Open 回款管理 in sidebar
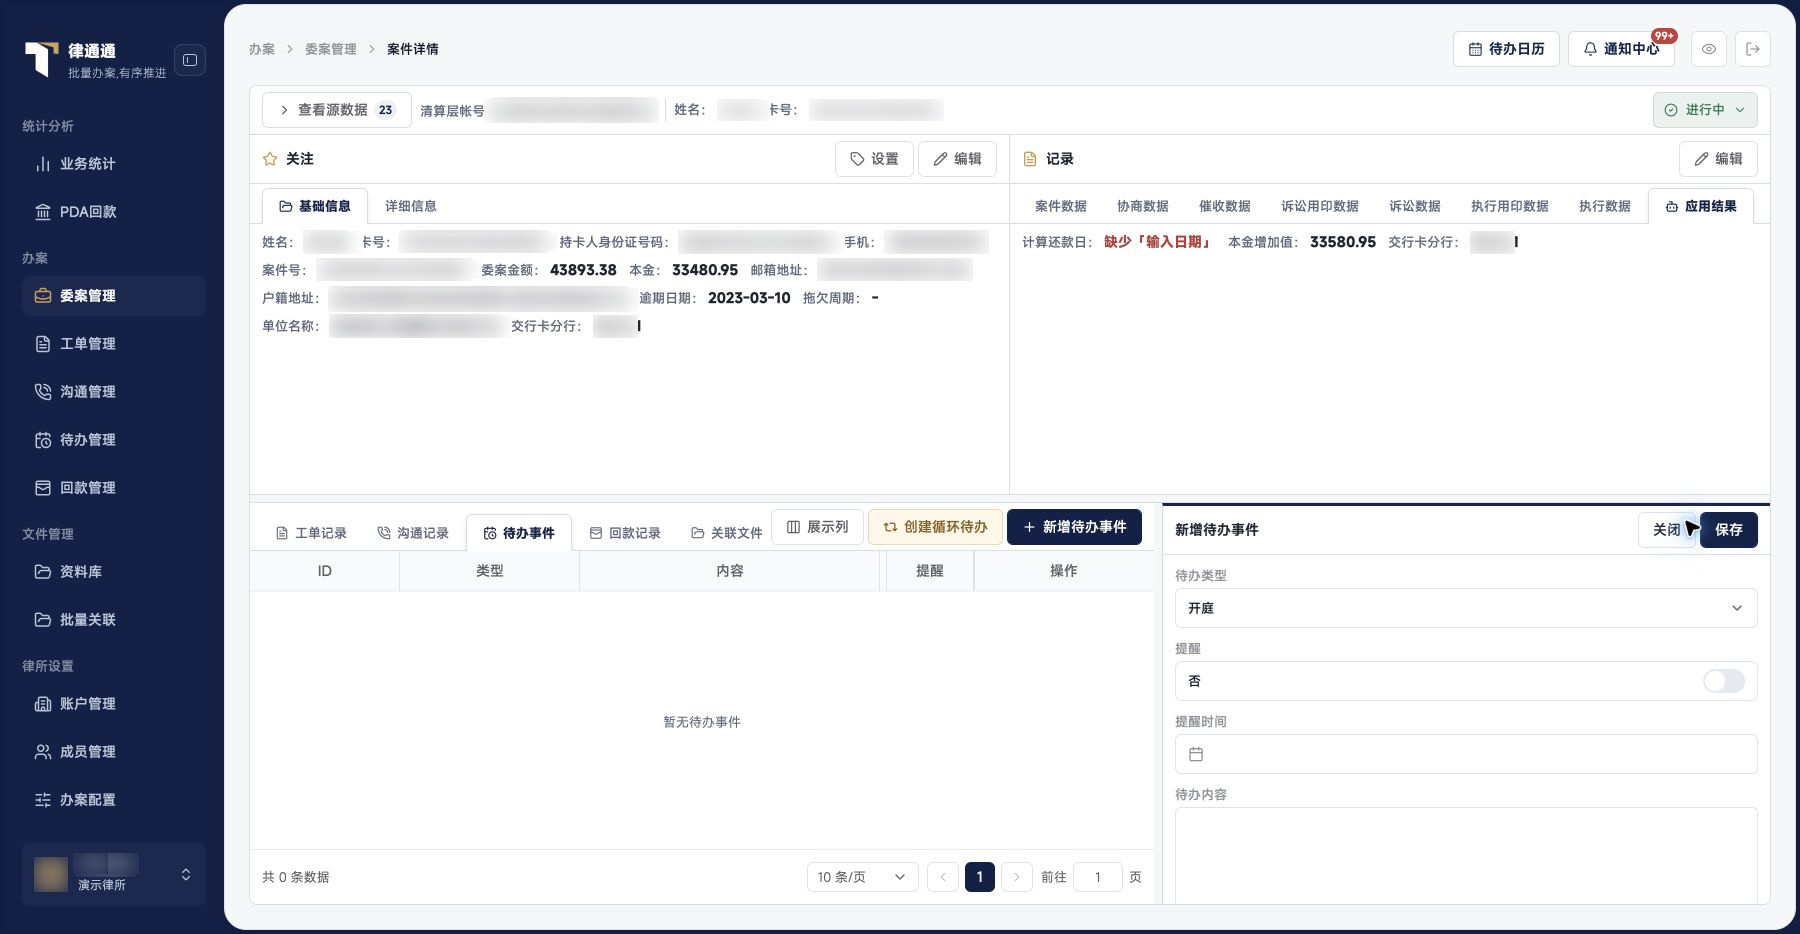 pos(114,488)
